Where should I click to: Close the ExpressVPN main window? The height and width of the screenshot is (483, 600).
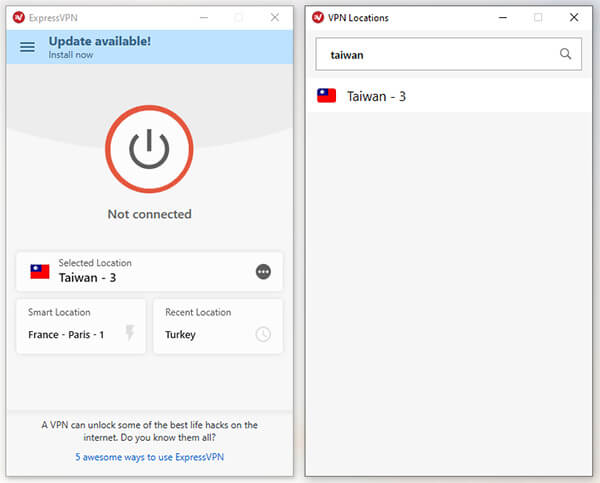[275, 17]
